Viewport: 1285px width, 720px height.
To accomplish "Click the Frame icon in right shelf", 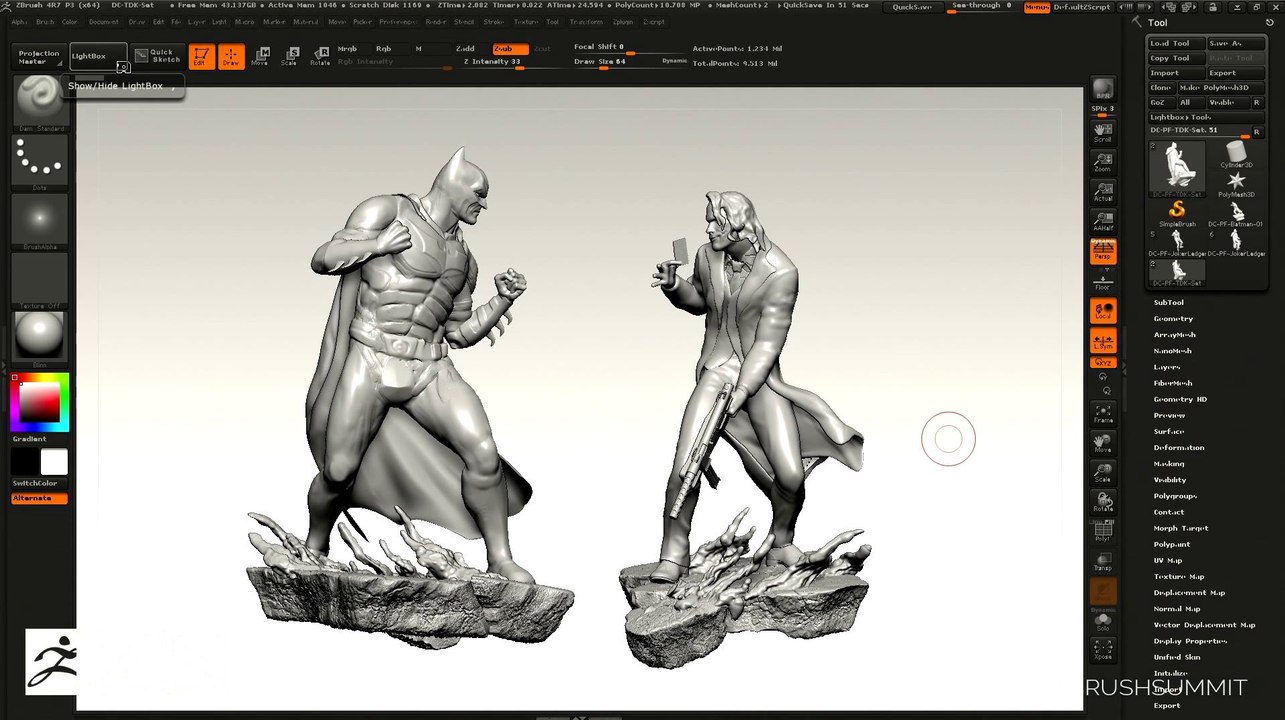I will point(1103,413).
